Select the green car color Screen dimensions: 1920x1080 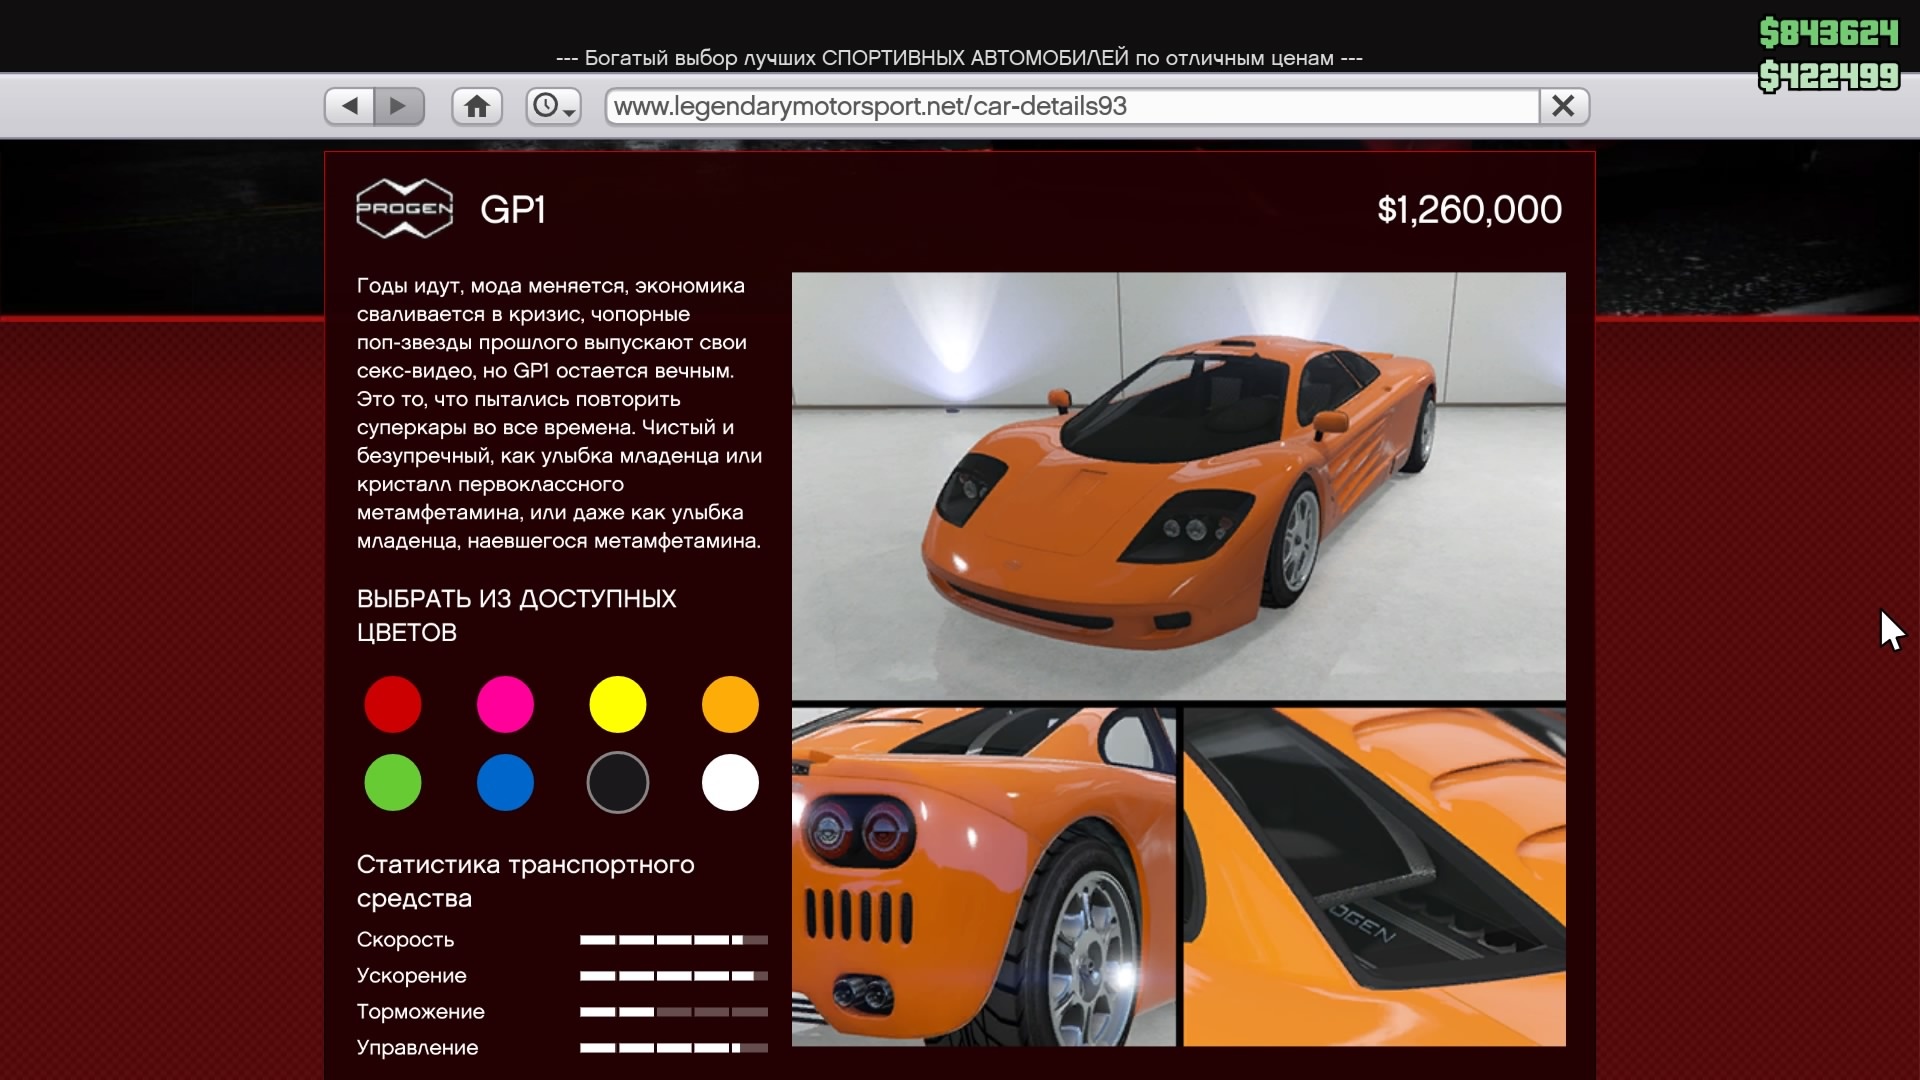[393, 782]
